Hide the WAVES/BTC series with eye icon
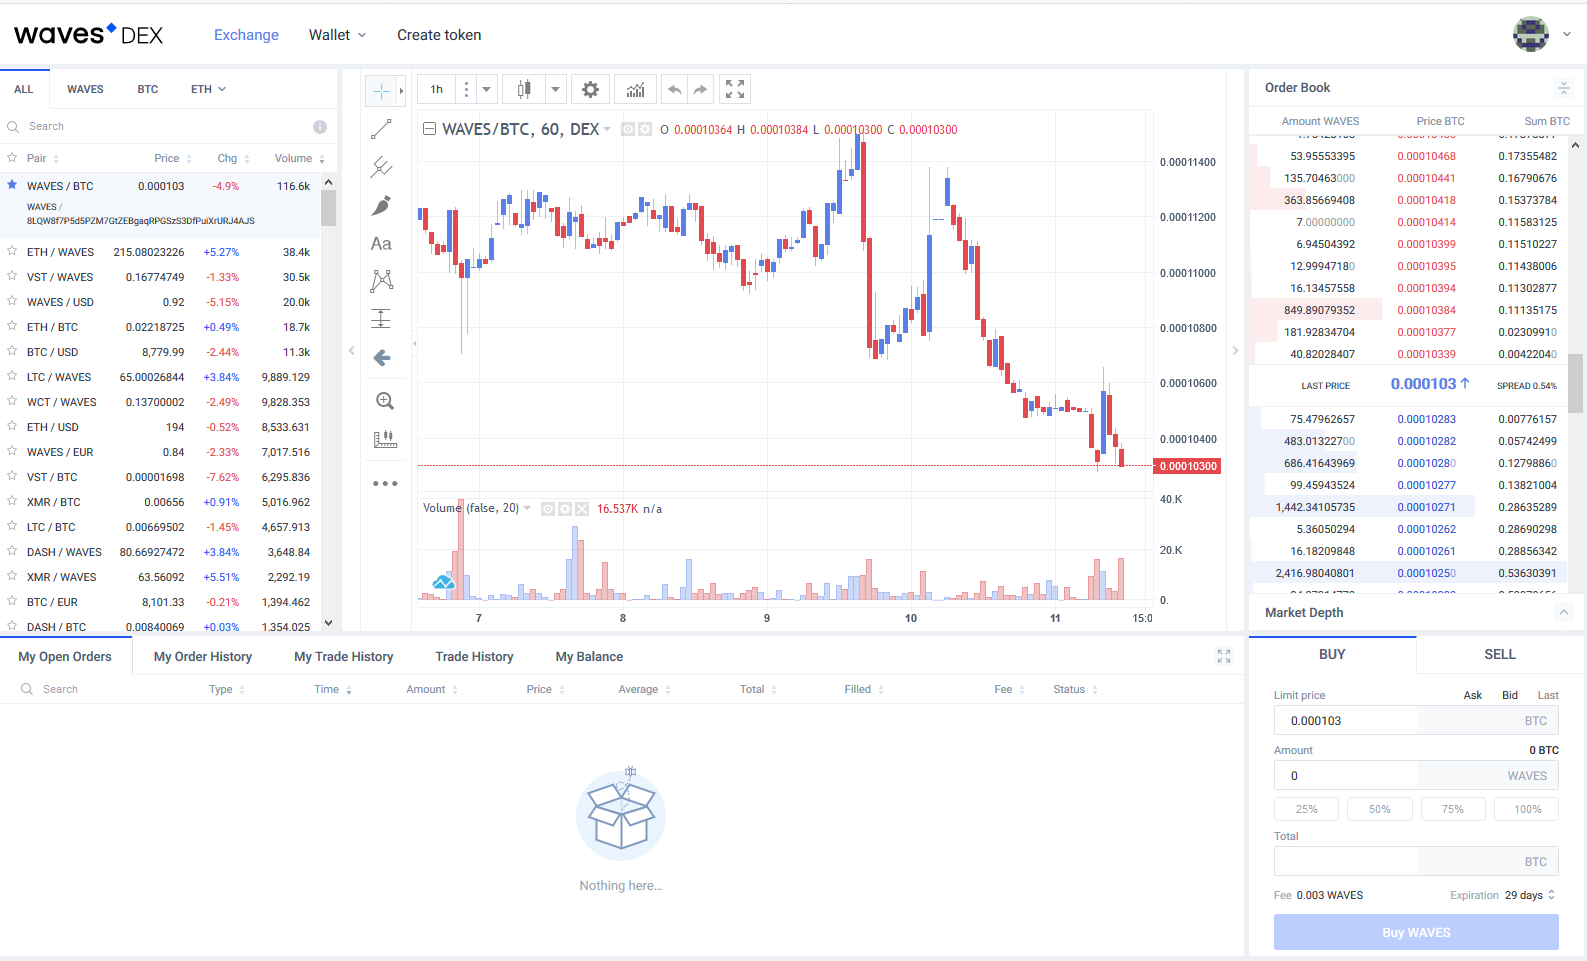 (x=628, y=129)
